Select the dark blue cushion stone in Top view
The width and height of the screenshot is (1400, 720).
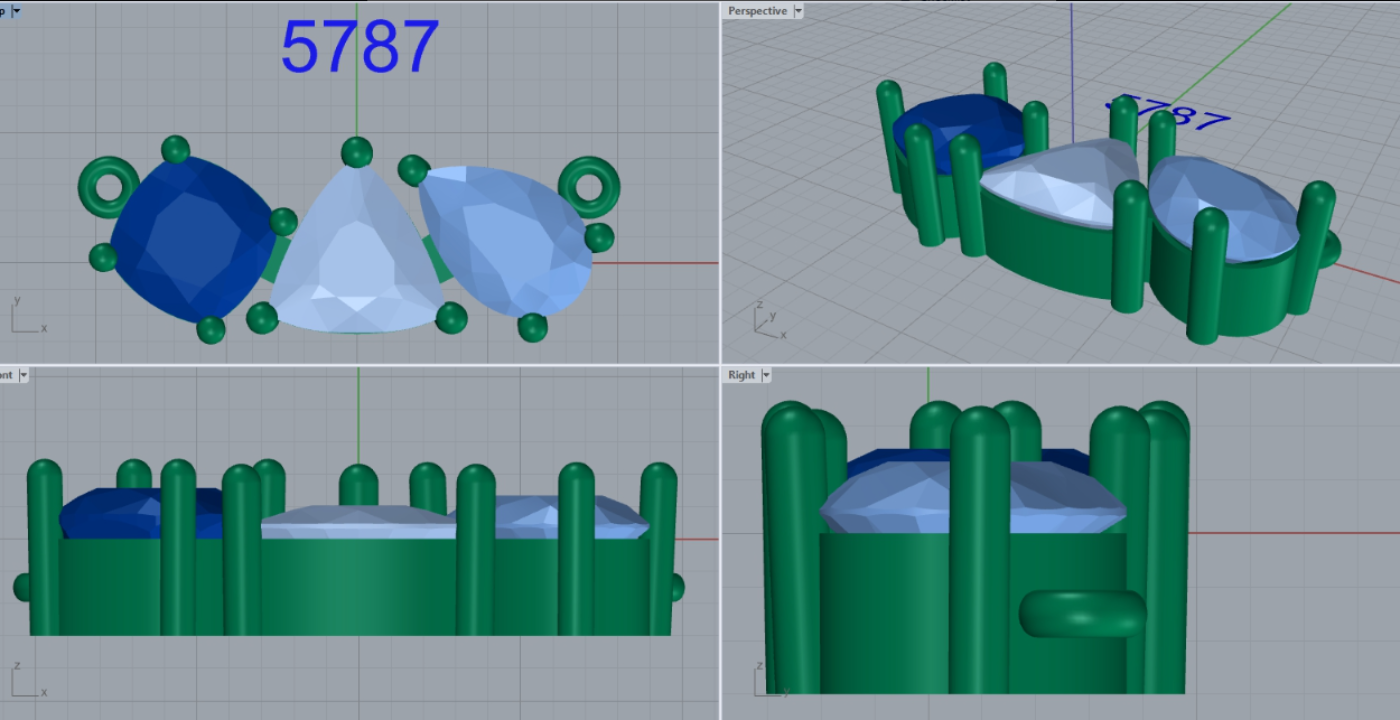(191, 238)
